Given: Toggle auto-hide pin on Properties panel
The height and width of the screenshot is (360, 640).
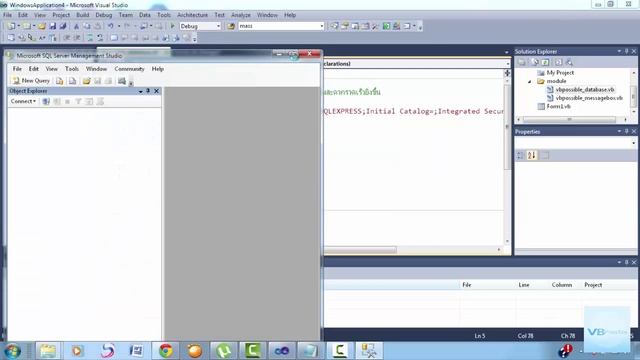Looking at the screenshot, I should (x=626, y=131).
